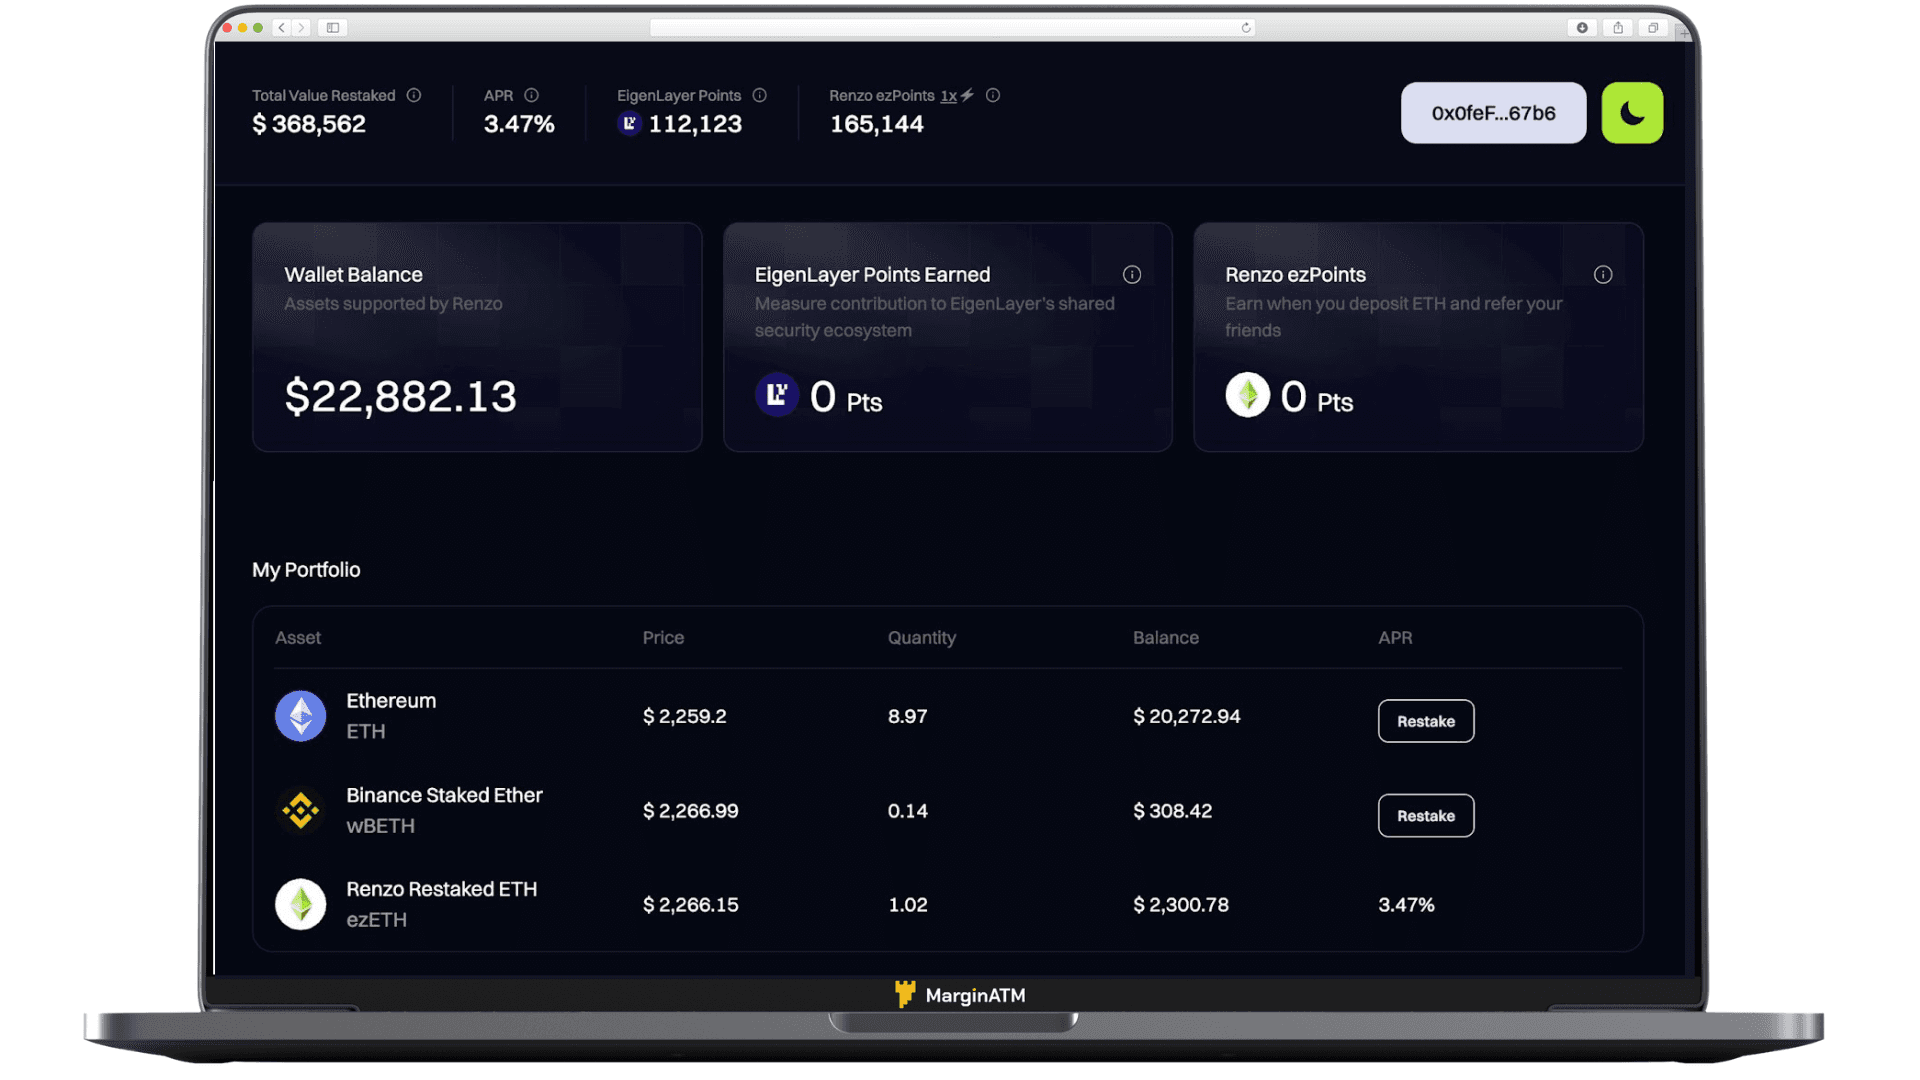The image size is (1920, 1080).
Task: Click the $22,882.13 wallet balance value
Action: click(401, 396)
